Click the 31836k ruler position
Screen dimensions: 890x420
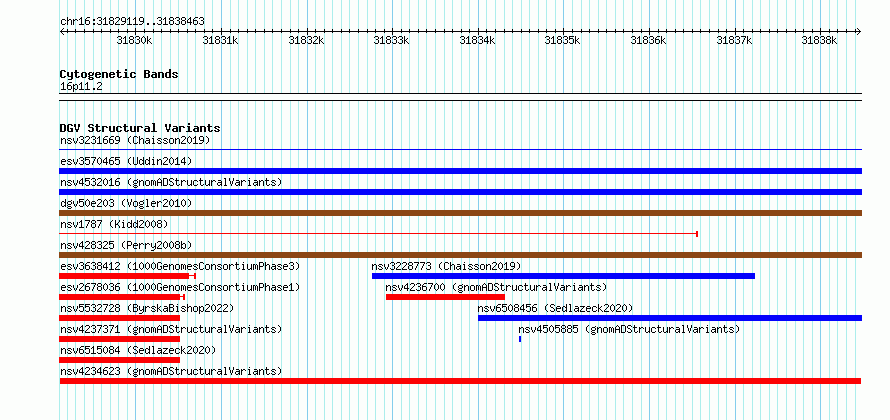[649, 40]
